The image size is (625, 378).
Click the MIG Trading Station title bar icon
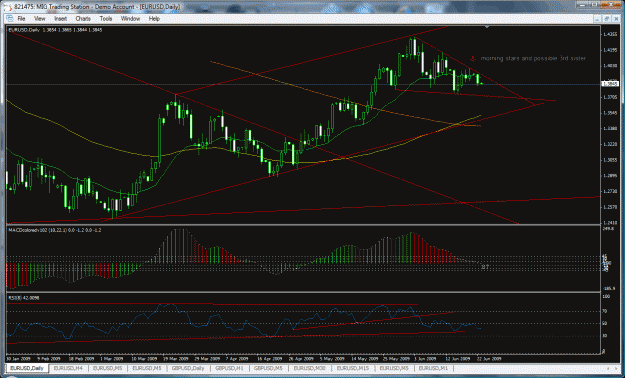click(x=8, y=7)
